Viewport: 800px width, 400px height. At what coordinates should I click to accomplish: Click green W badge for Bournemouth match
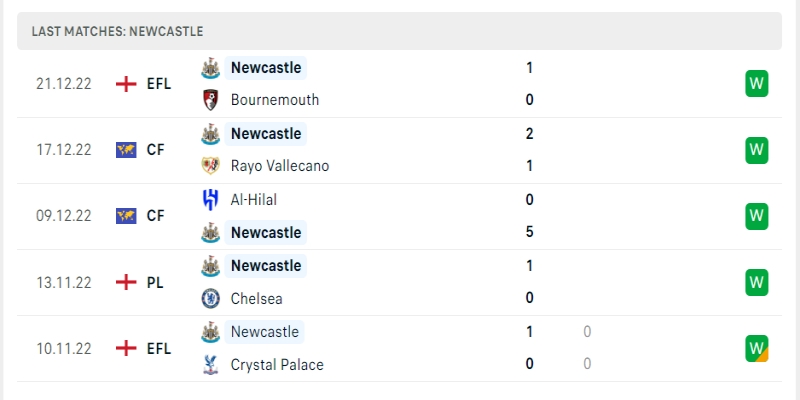point(757,84)
